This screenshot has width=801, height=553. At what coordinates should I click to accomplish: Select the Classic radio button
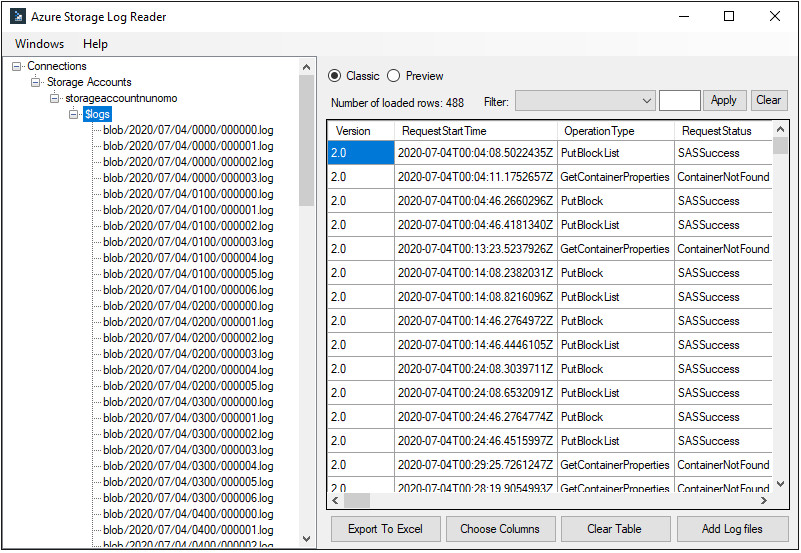point(335,76)
